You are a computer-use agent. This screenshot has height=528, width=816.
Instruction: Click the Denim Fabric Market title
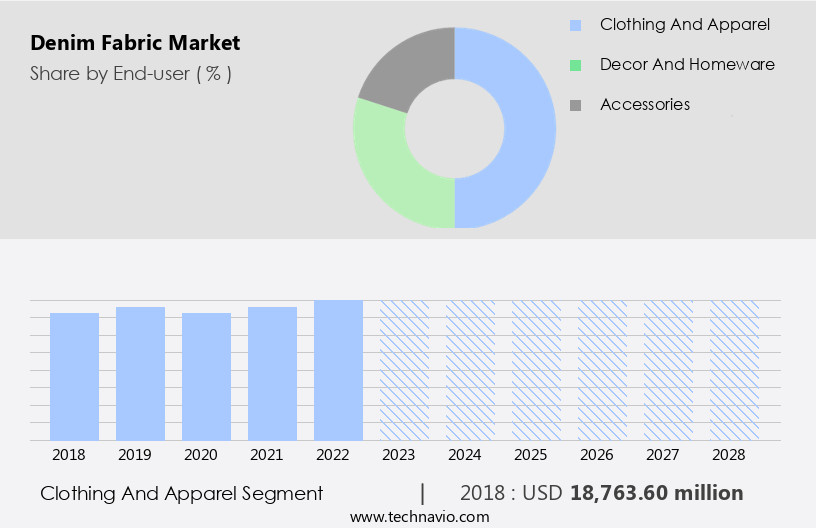pos(134,43)
